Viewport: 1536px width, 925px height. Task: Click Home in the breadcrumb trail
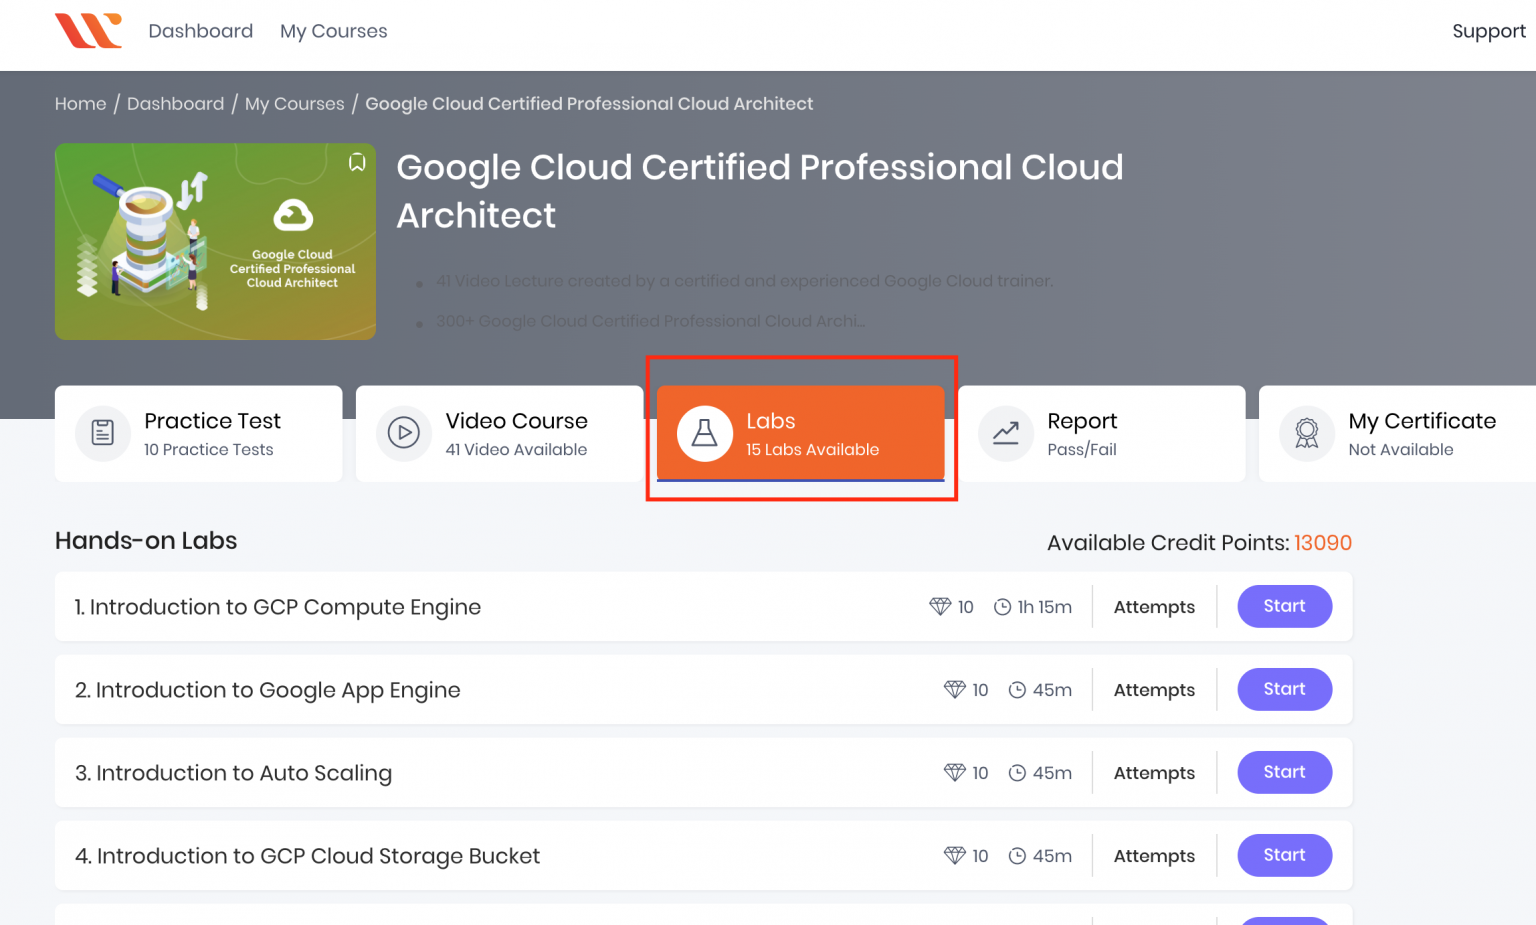point(80,103)
